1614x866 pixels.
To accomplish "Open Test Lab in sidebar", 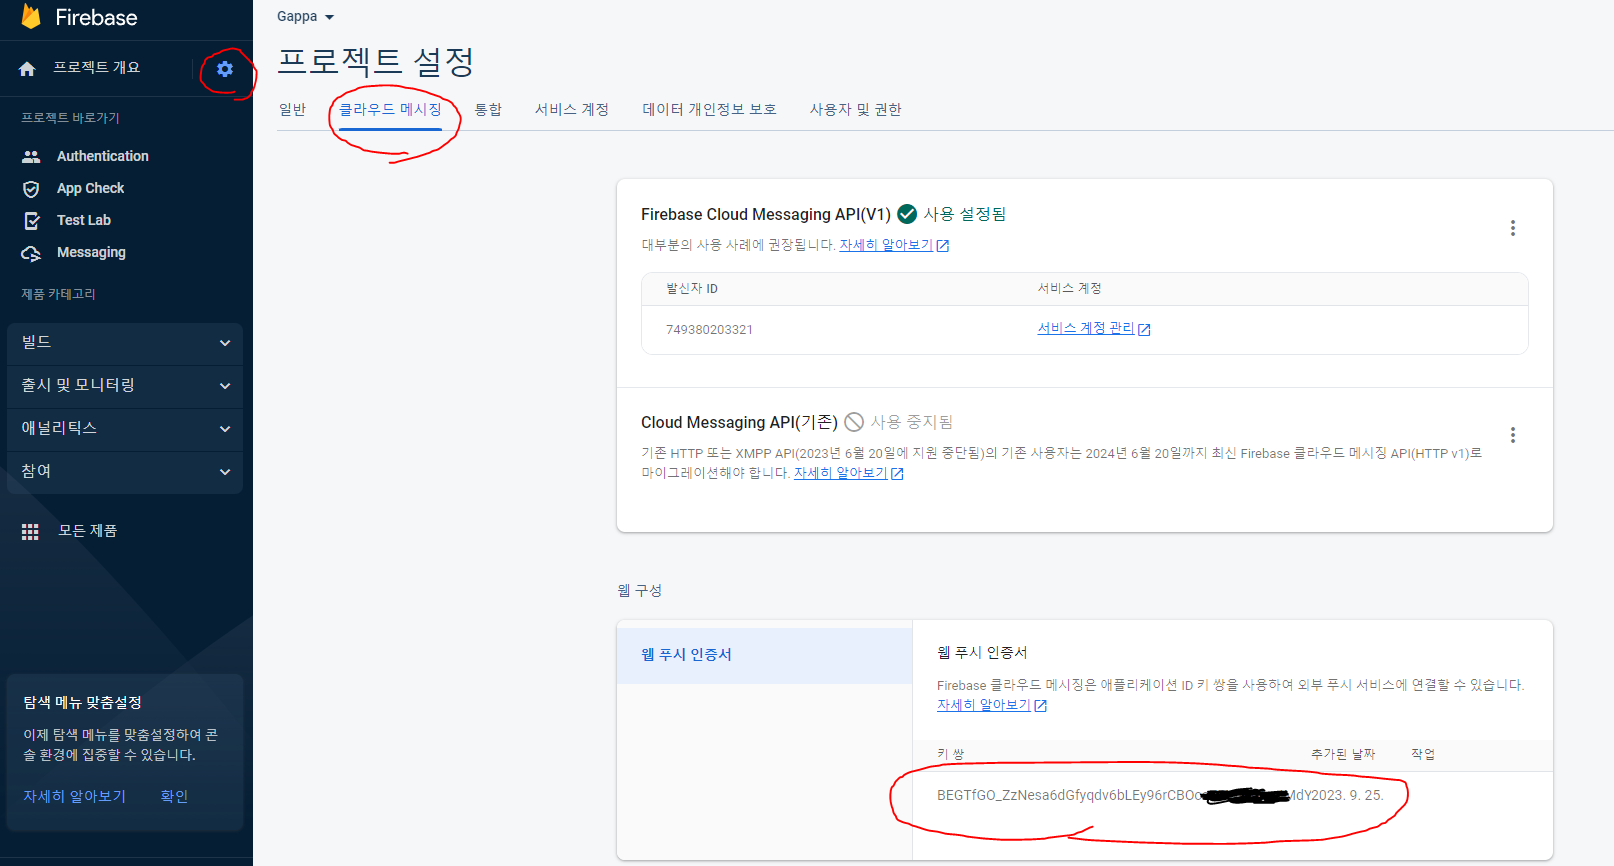I will pyautogui.click(x=84, y=221).
